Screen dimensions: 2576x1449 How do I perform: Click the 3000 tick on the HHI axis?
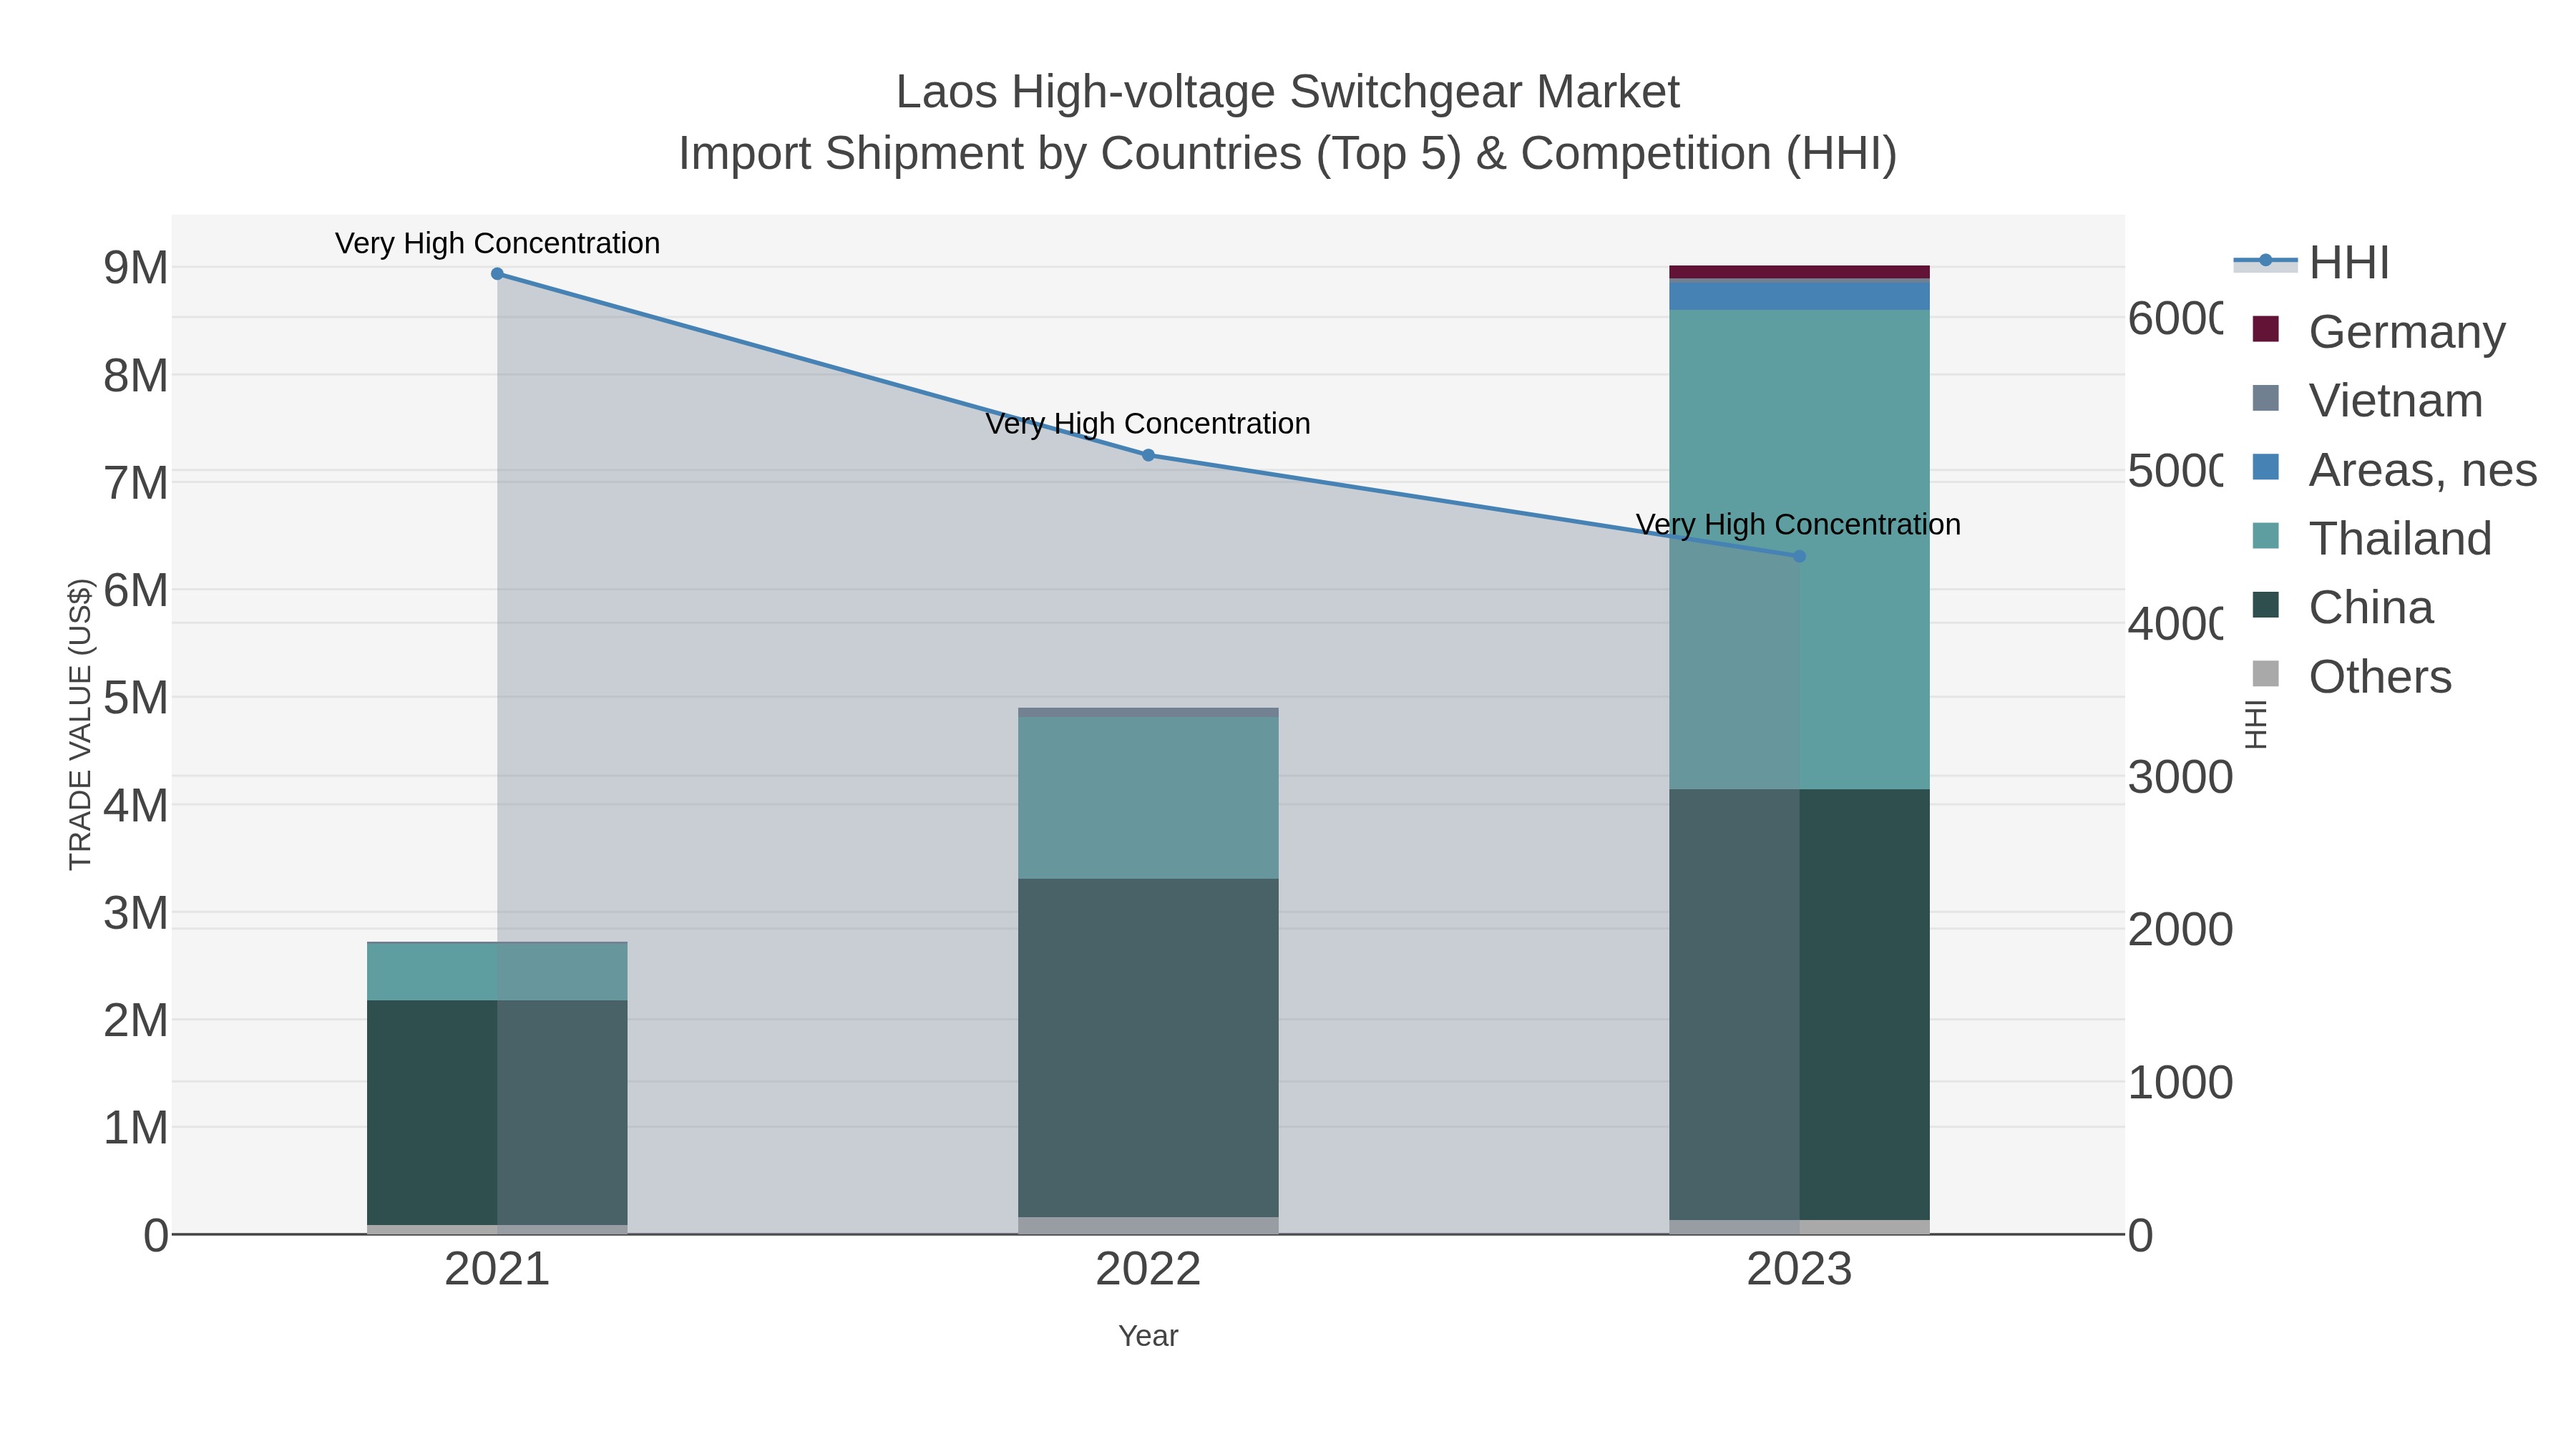coord(2180,777)
